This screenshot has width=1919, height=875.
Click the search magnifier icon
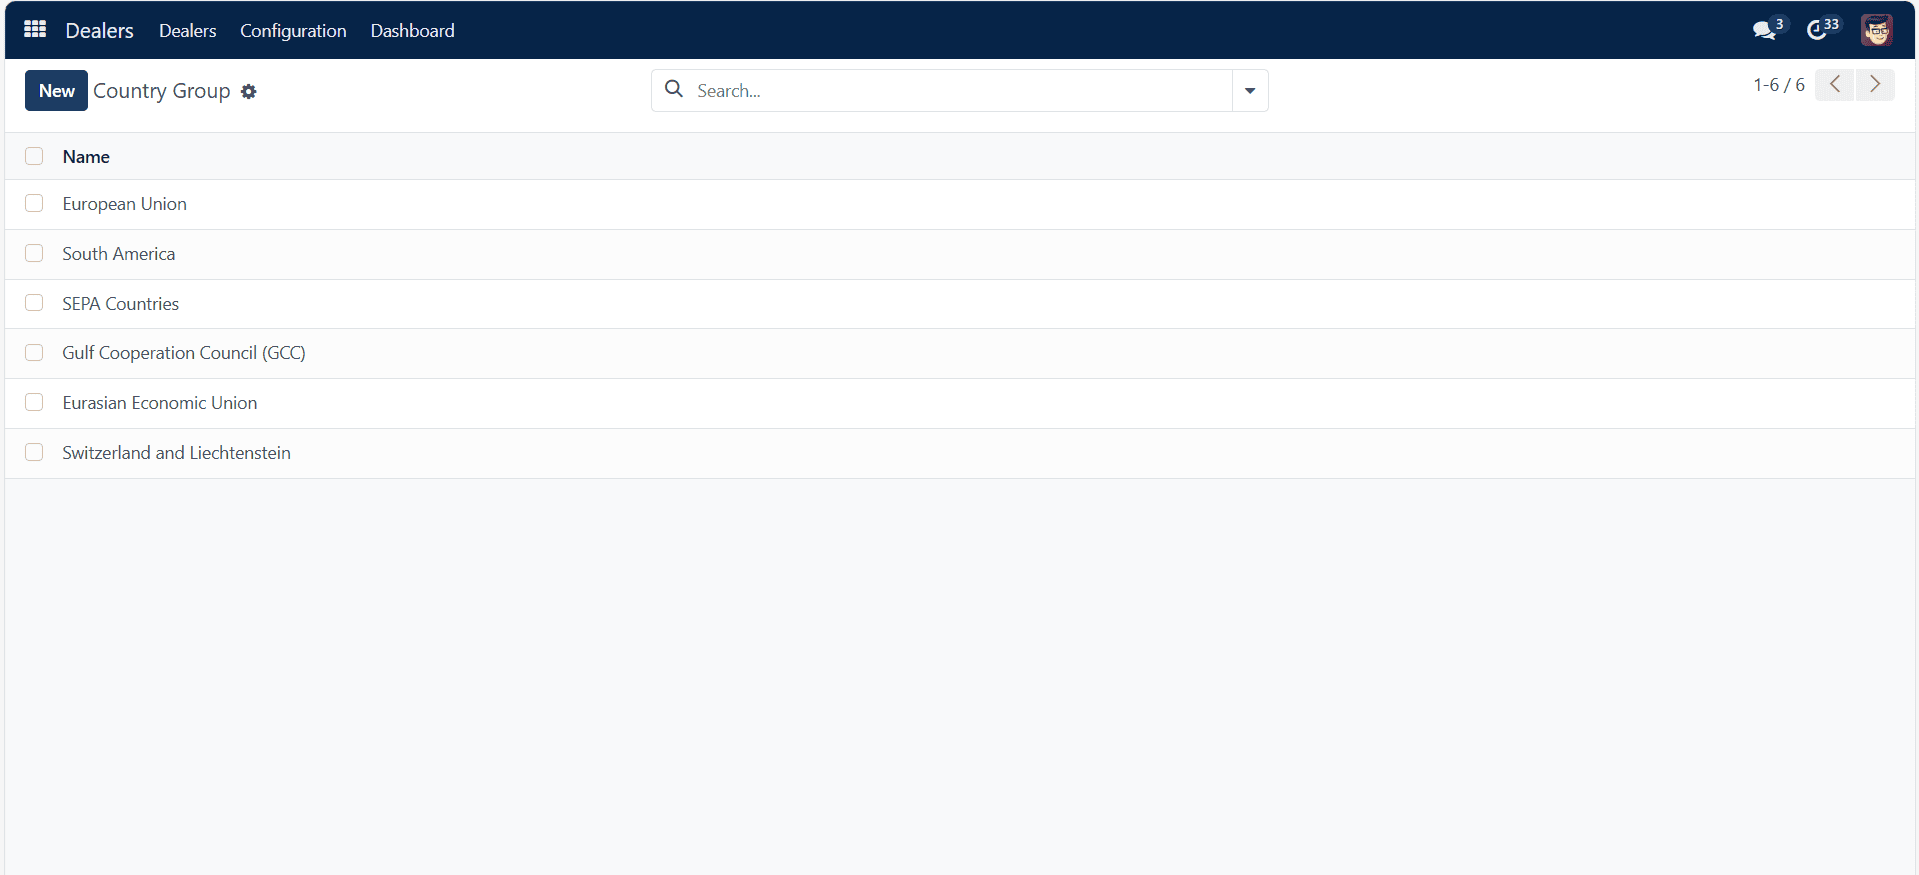click(x=674, y=89)
